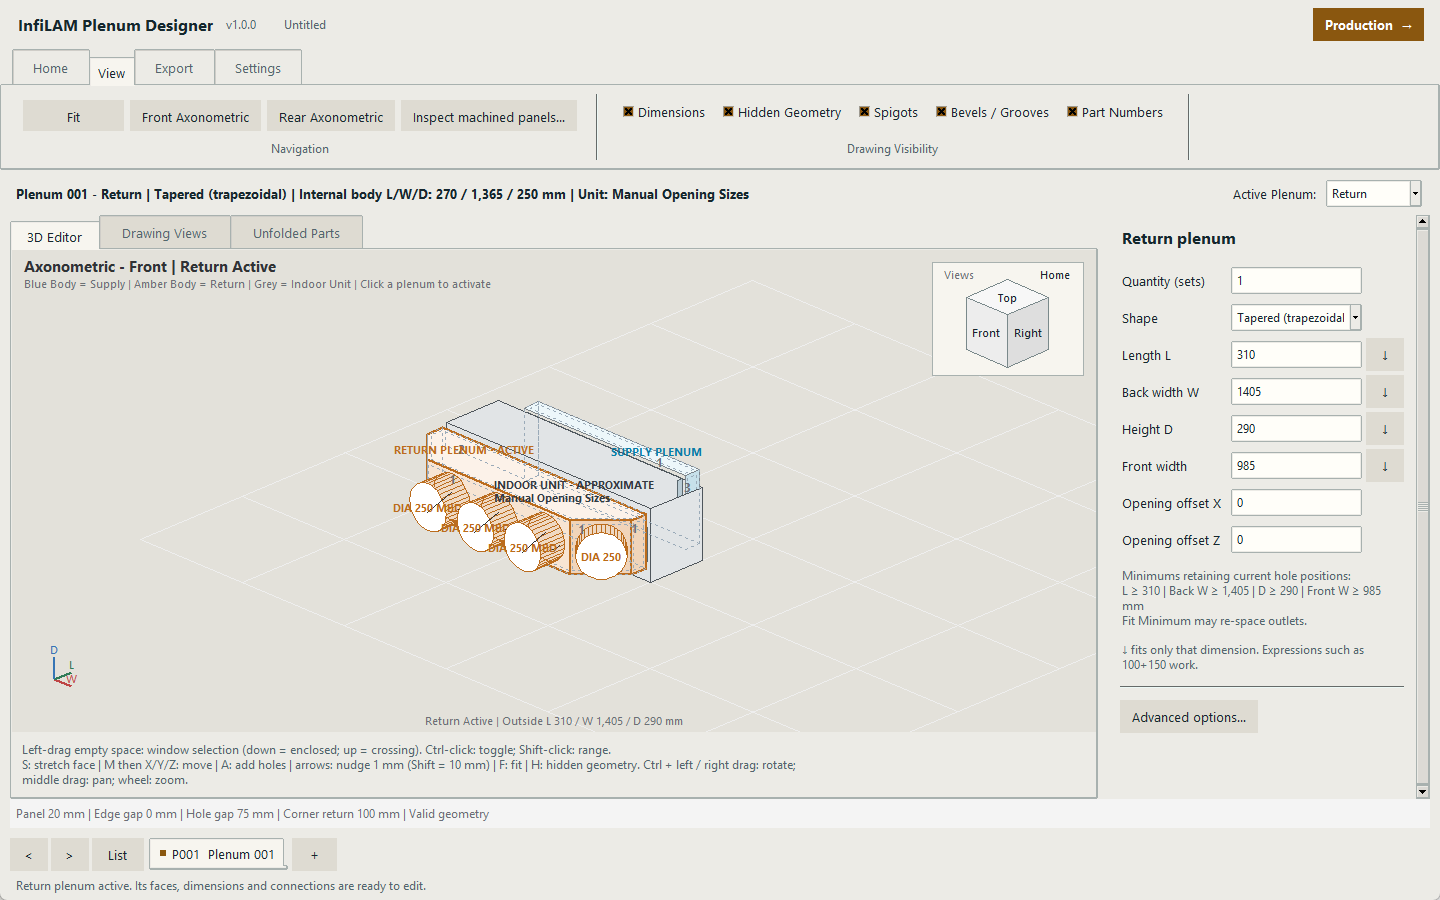Switch to Front Axonometric view
This screenshot has height=900, width=1440.
coord(196,117)
